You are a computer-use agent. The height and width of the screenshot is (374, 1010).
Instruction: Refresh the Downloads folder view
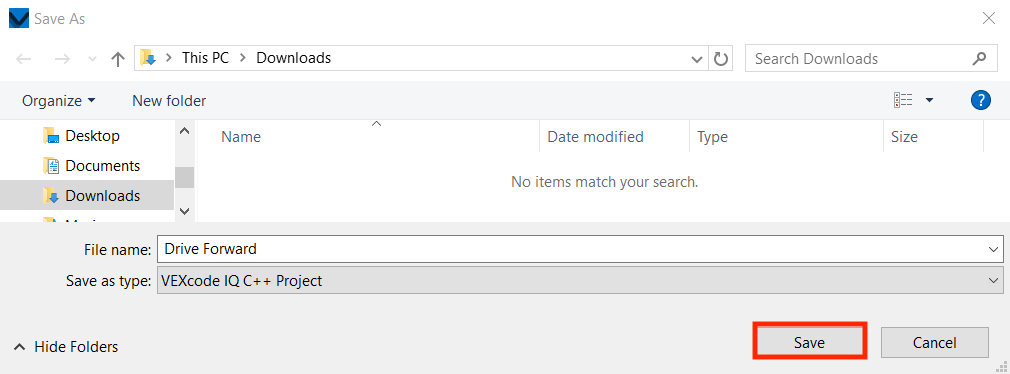pos(720,59)
